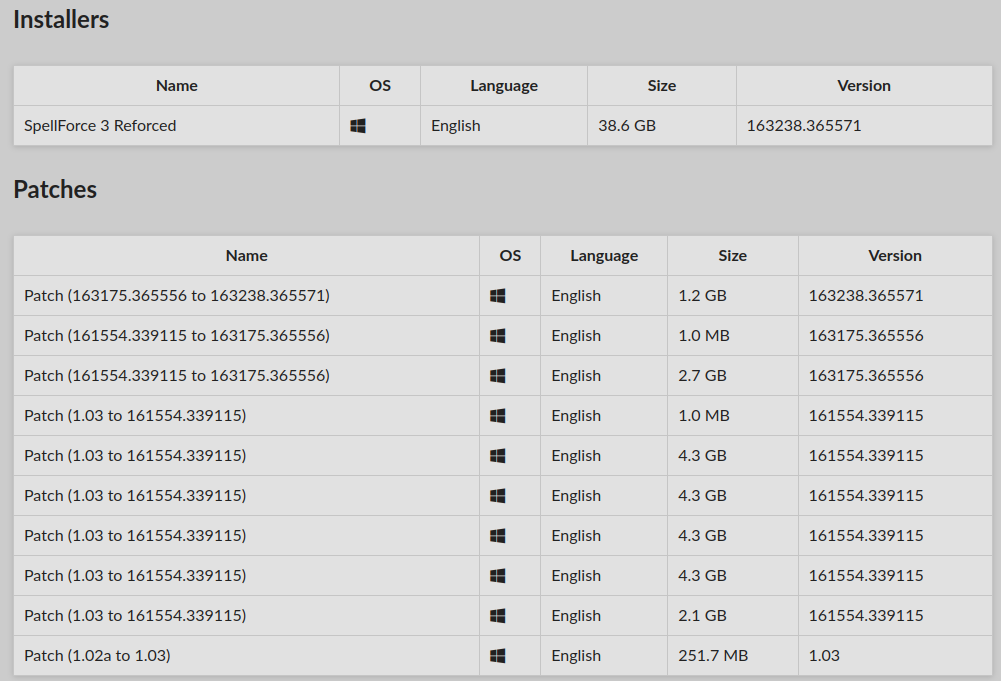Click 1.0 MB size for version 163175.365556
The width and height of the screenshot is (1001, 681).
(704, 336)
